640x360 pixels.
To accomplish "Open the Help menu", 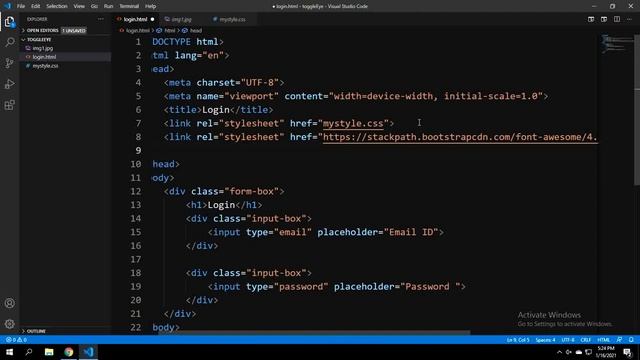I will (151, 6).
